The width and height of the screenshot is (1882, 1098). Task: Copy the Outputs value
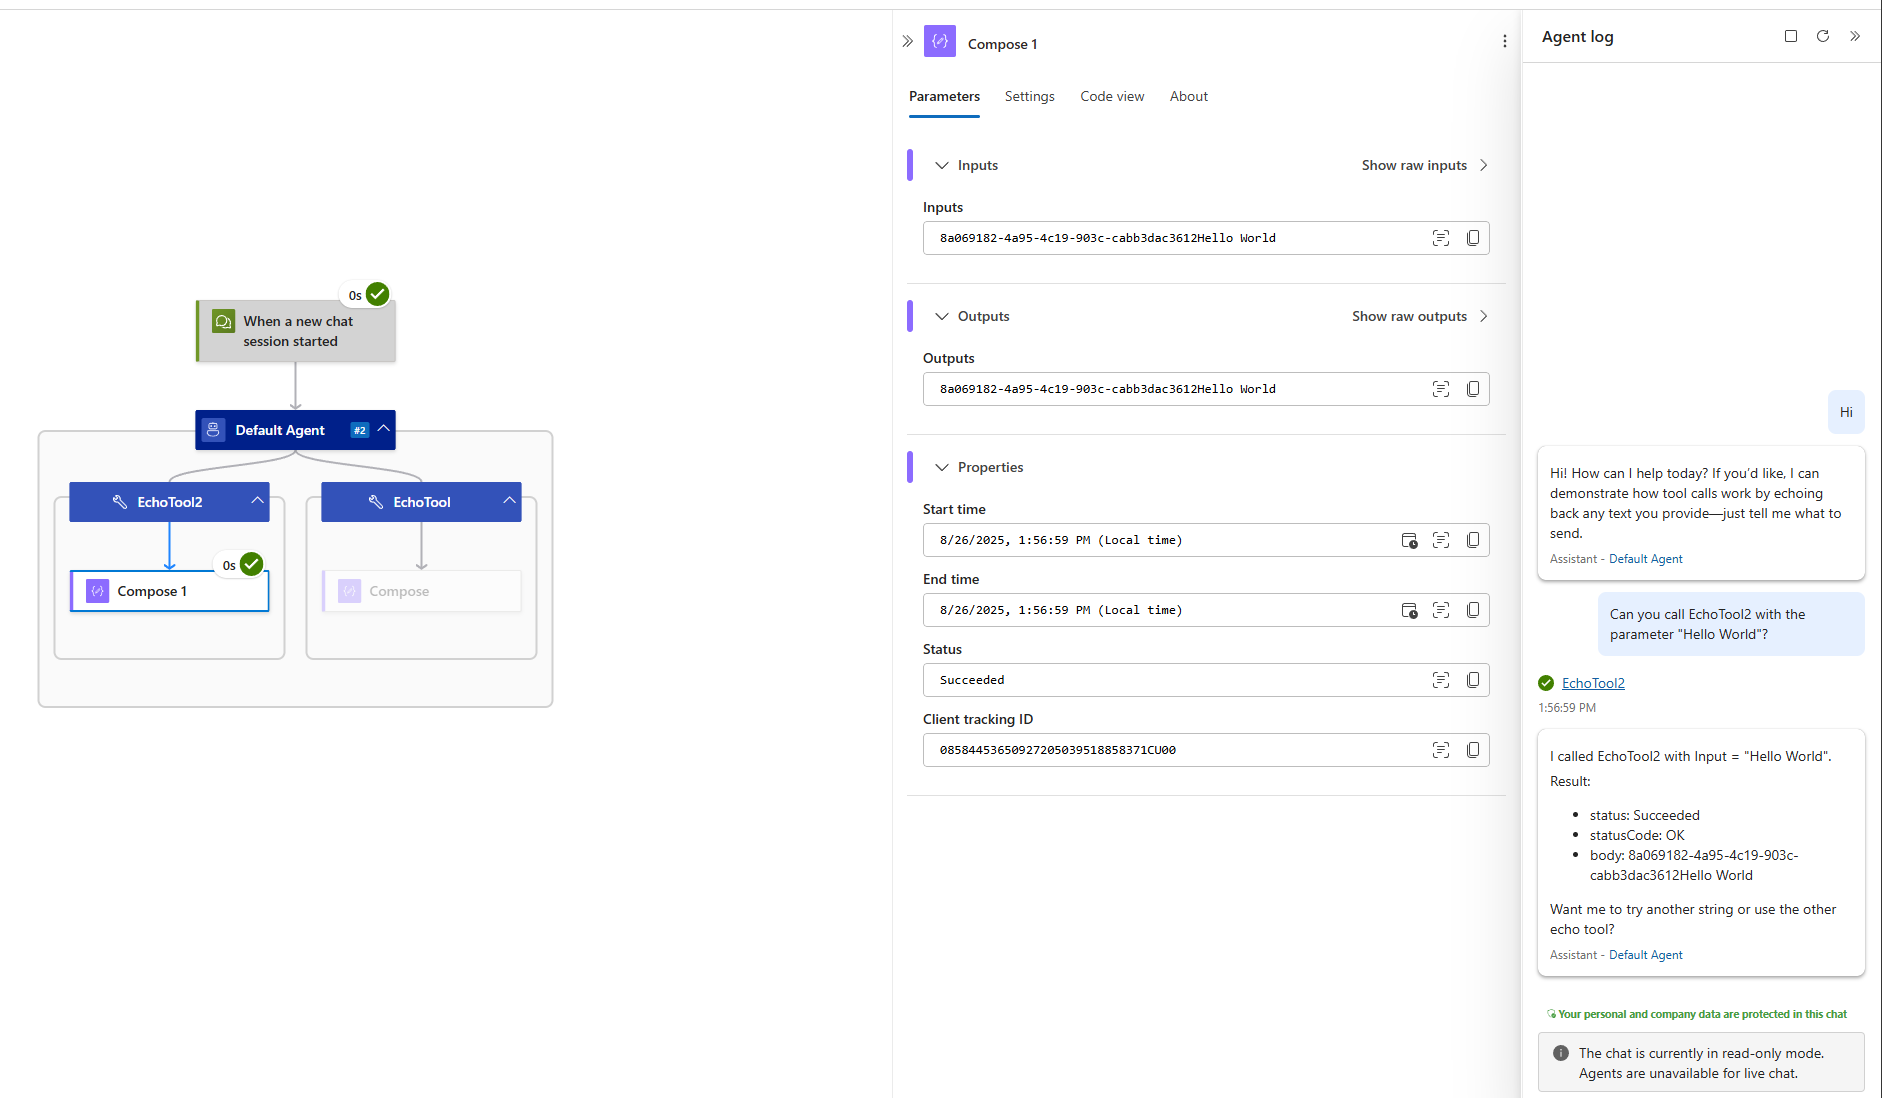[1473, 389]
